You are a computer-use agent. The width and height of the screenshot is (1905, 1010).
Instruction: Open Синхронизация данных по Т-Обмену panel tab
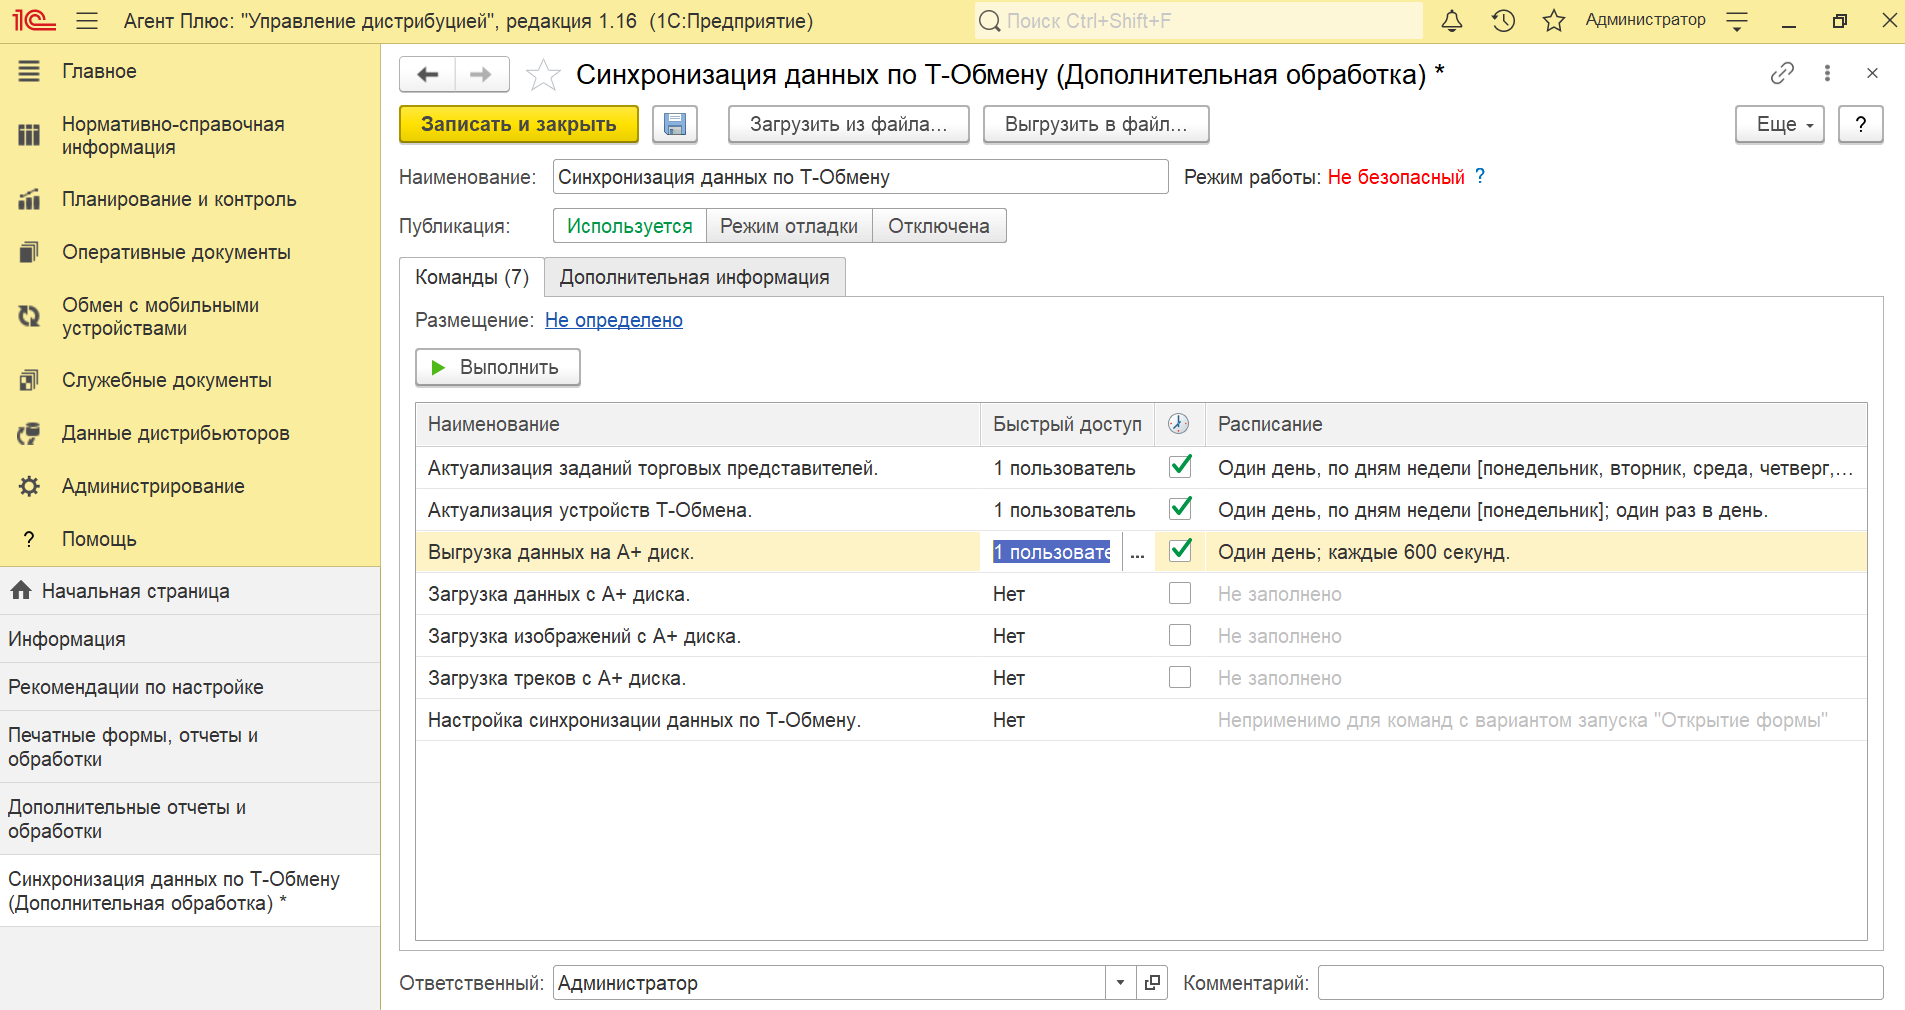190,891
